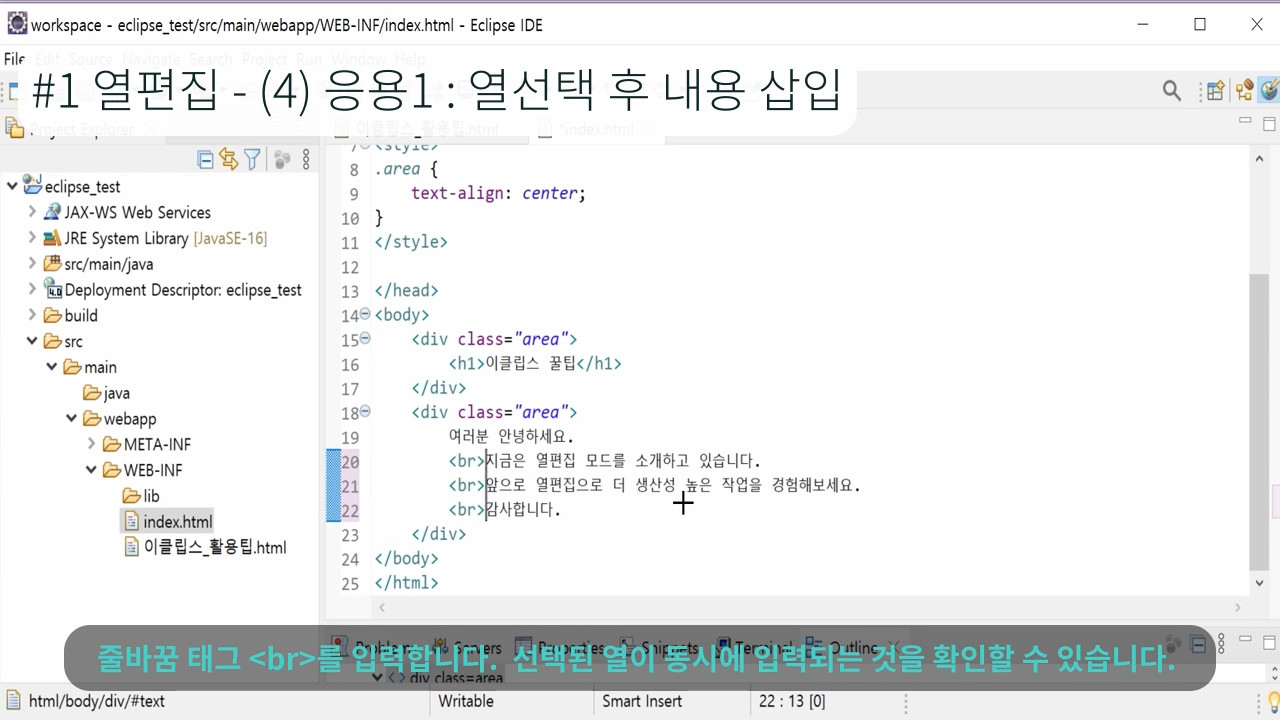Select JAX-WS Web Services tree item
Screen dimensions: 1280x720
(x=137, y=212)
